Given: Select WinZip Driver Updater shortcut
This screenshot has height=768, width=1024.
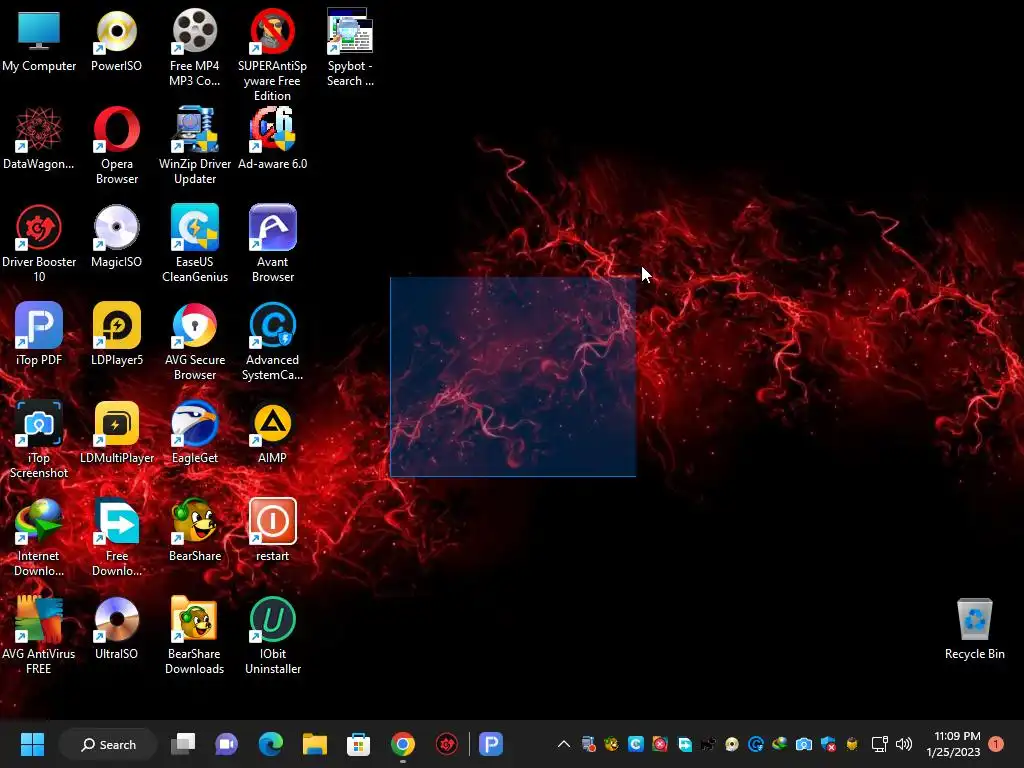Looking at the screenshot, I should tap(195, 146).
